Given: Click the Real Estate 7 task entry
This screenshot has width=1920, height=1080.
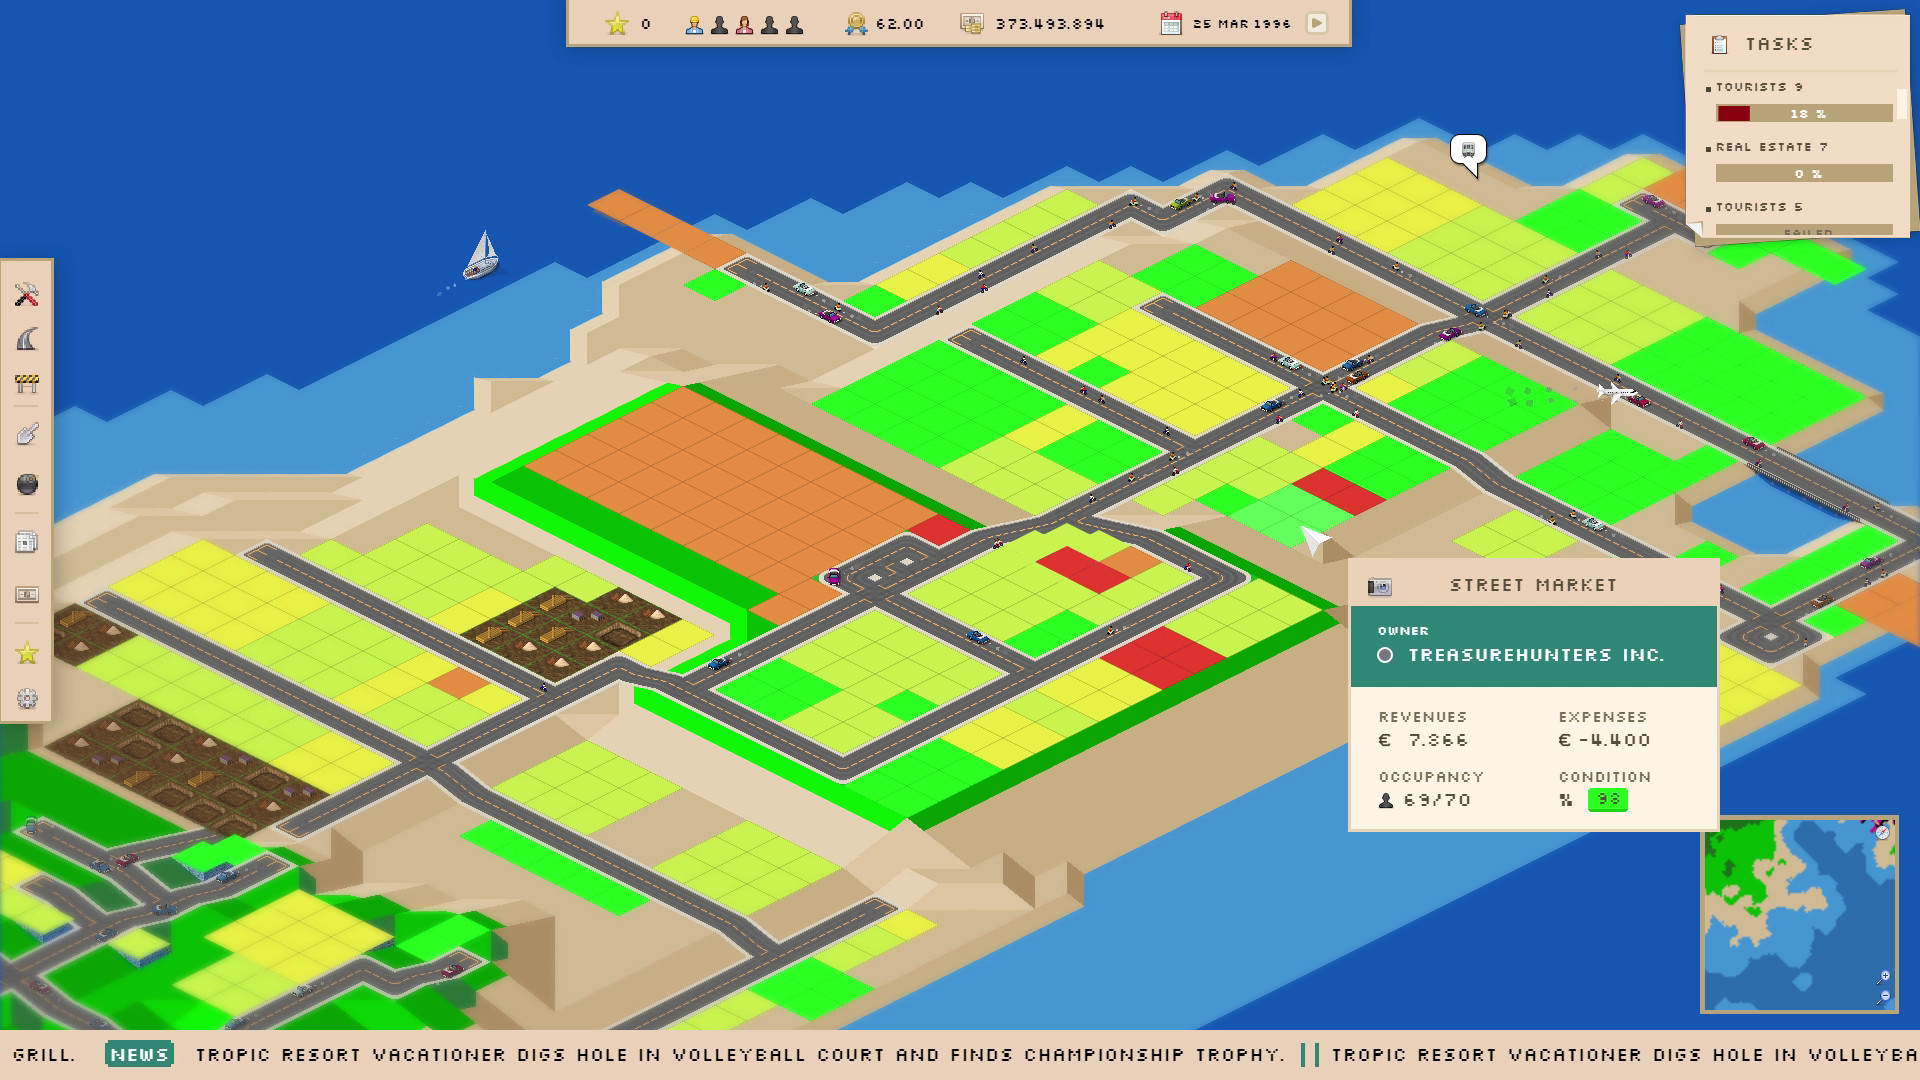Looking at the screenshot, I should tap(1769, 147).
